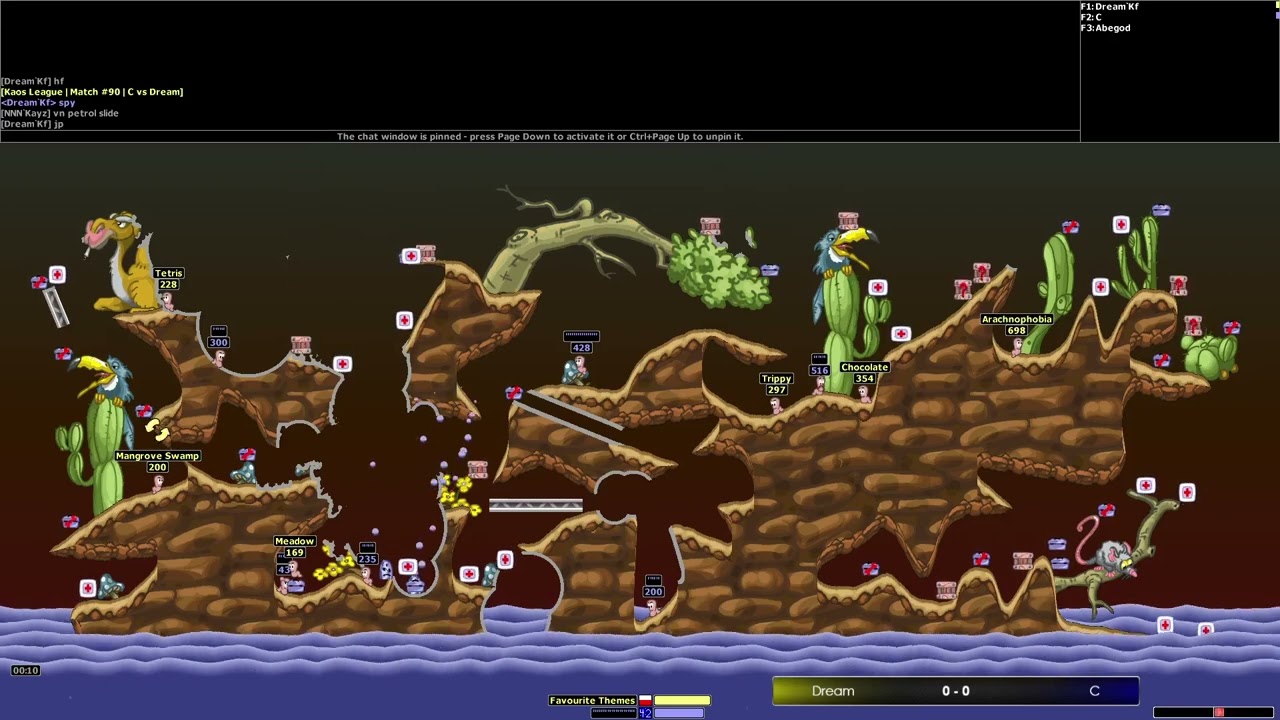The width and height of the screenshot is (1280, 720).
Task: Click the 'vn petrol slide' chat message
Action: click(x=60, y=113)
